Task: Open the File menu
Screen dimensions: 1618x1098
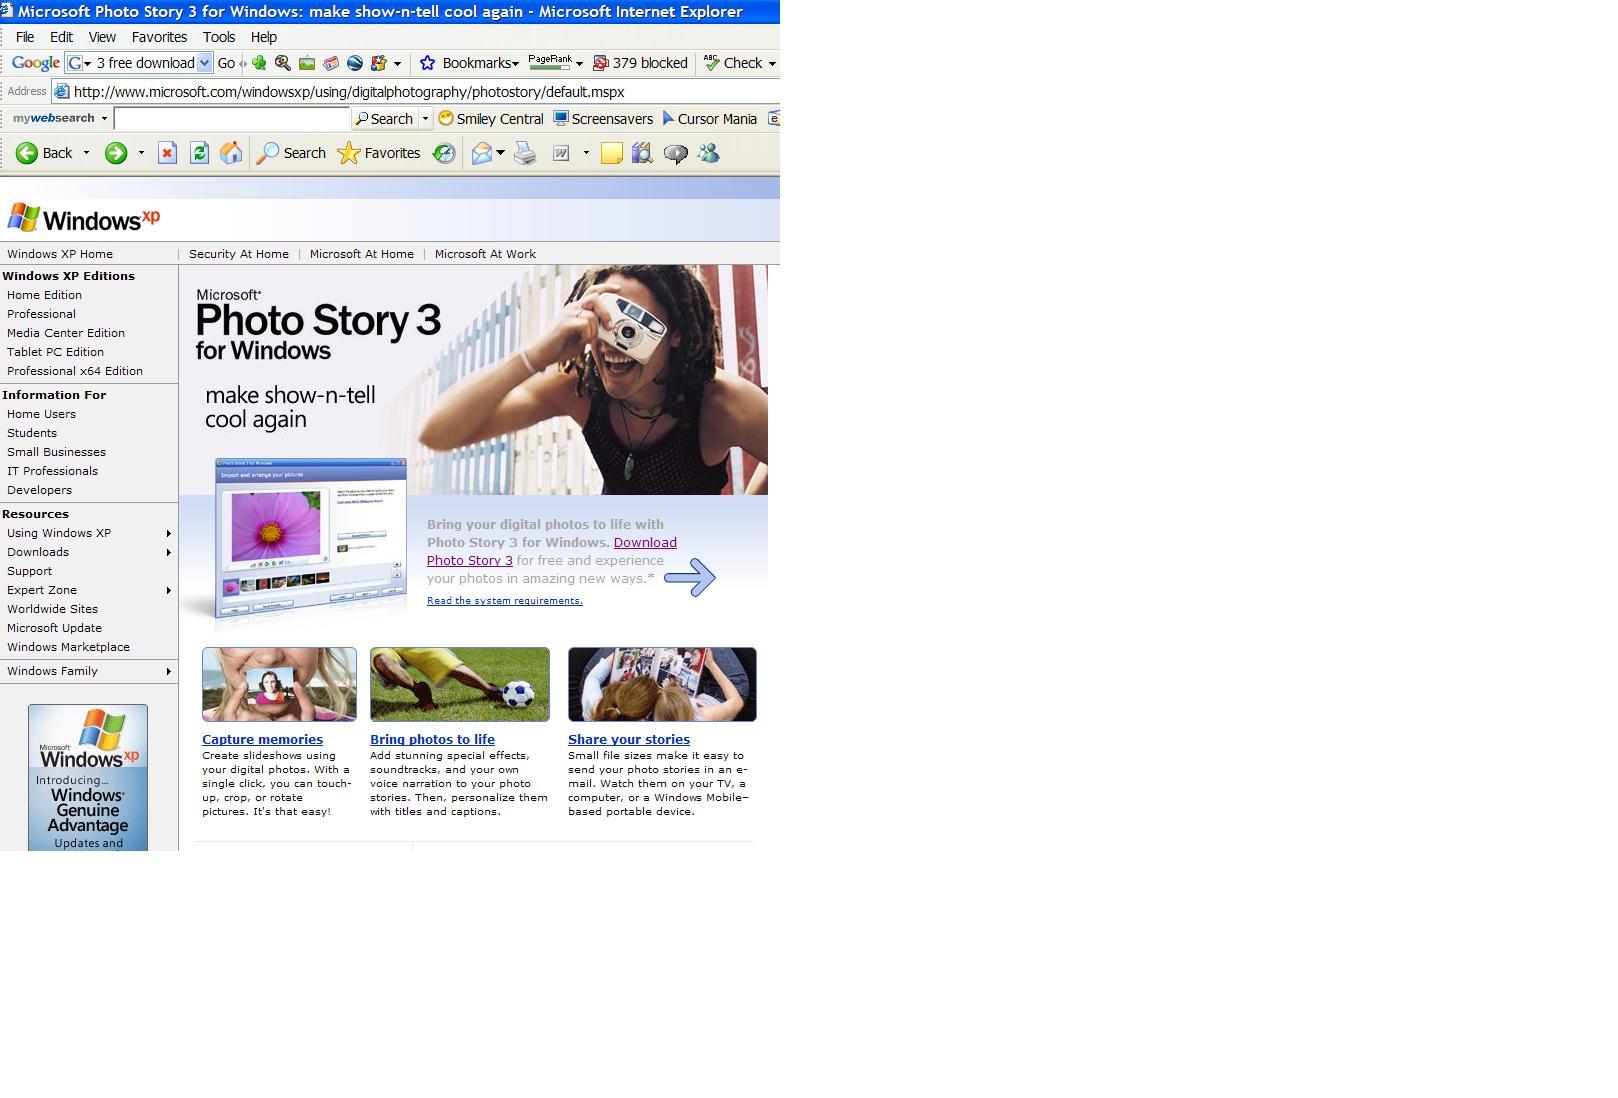Action: (x=25, y=37)
